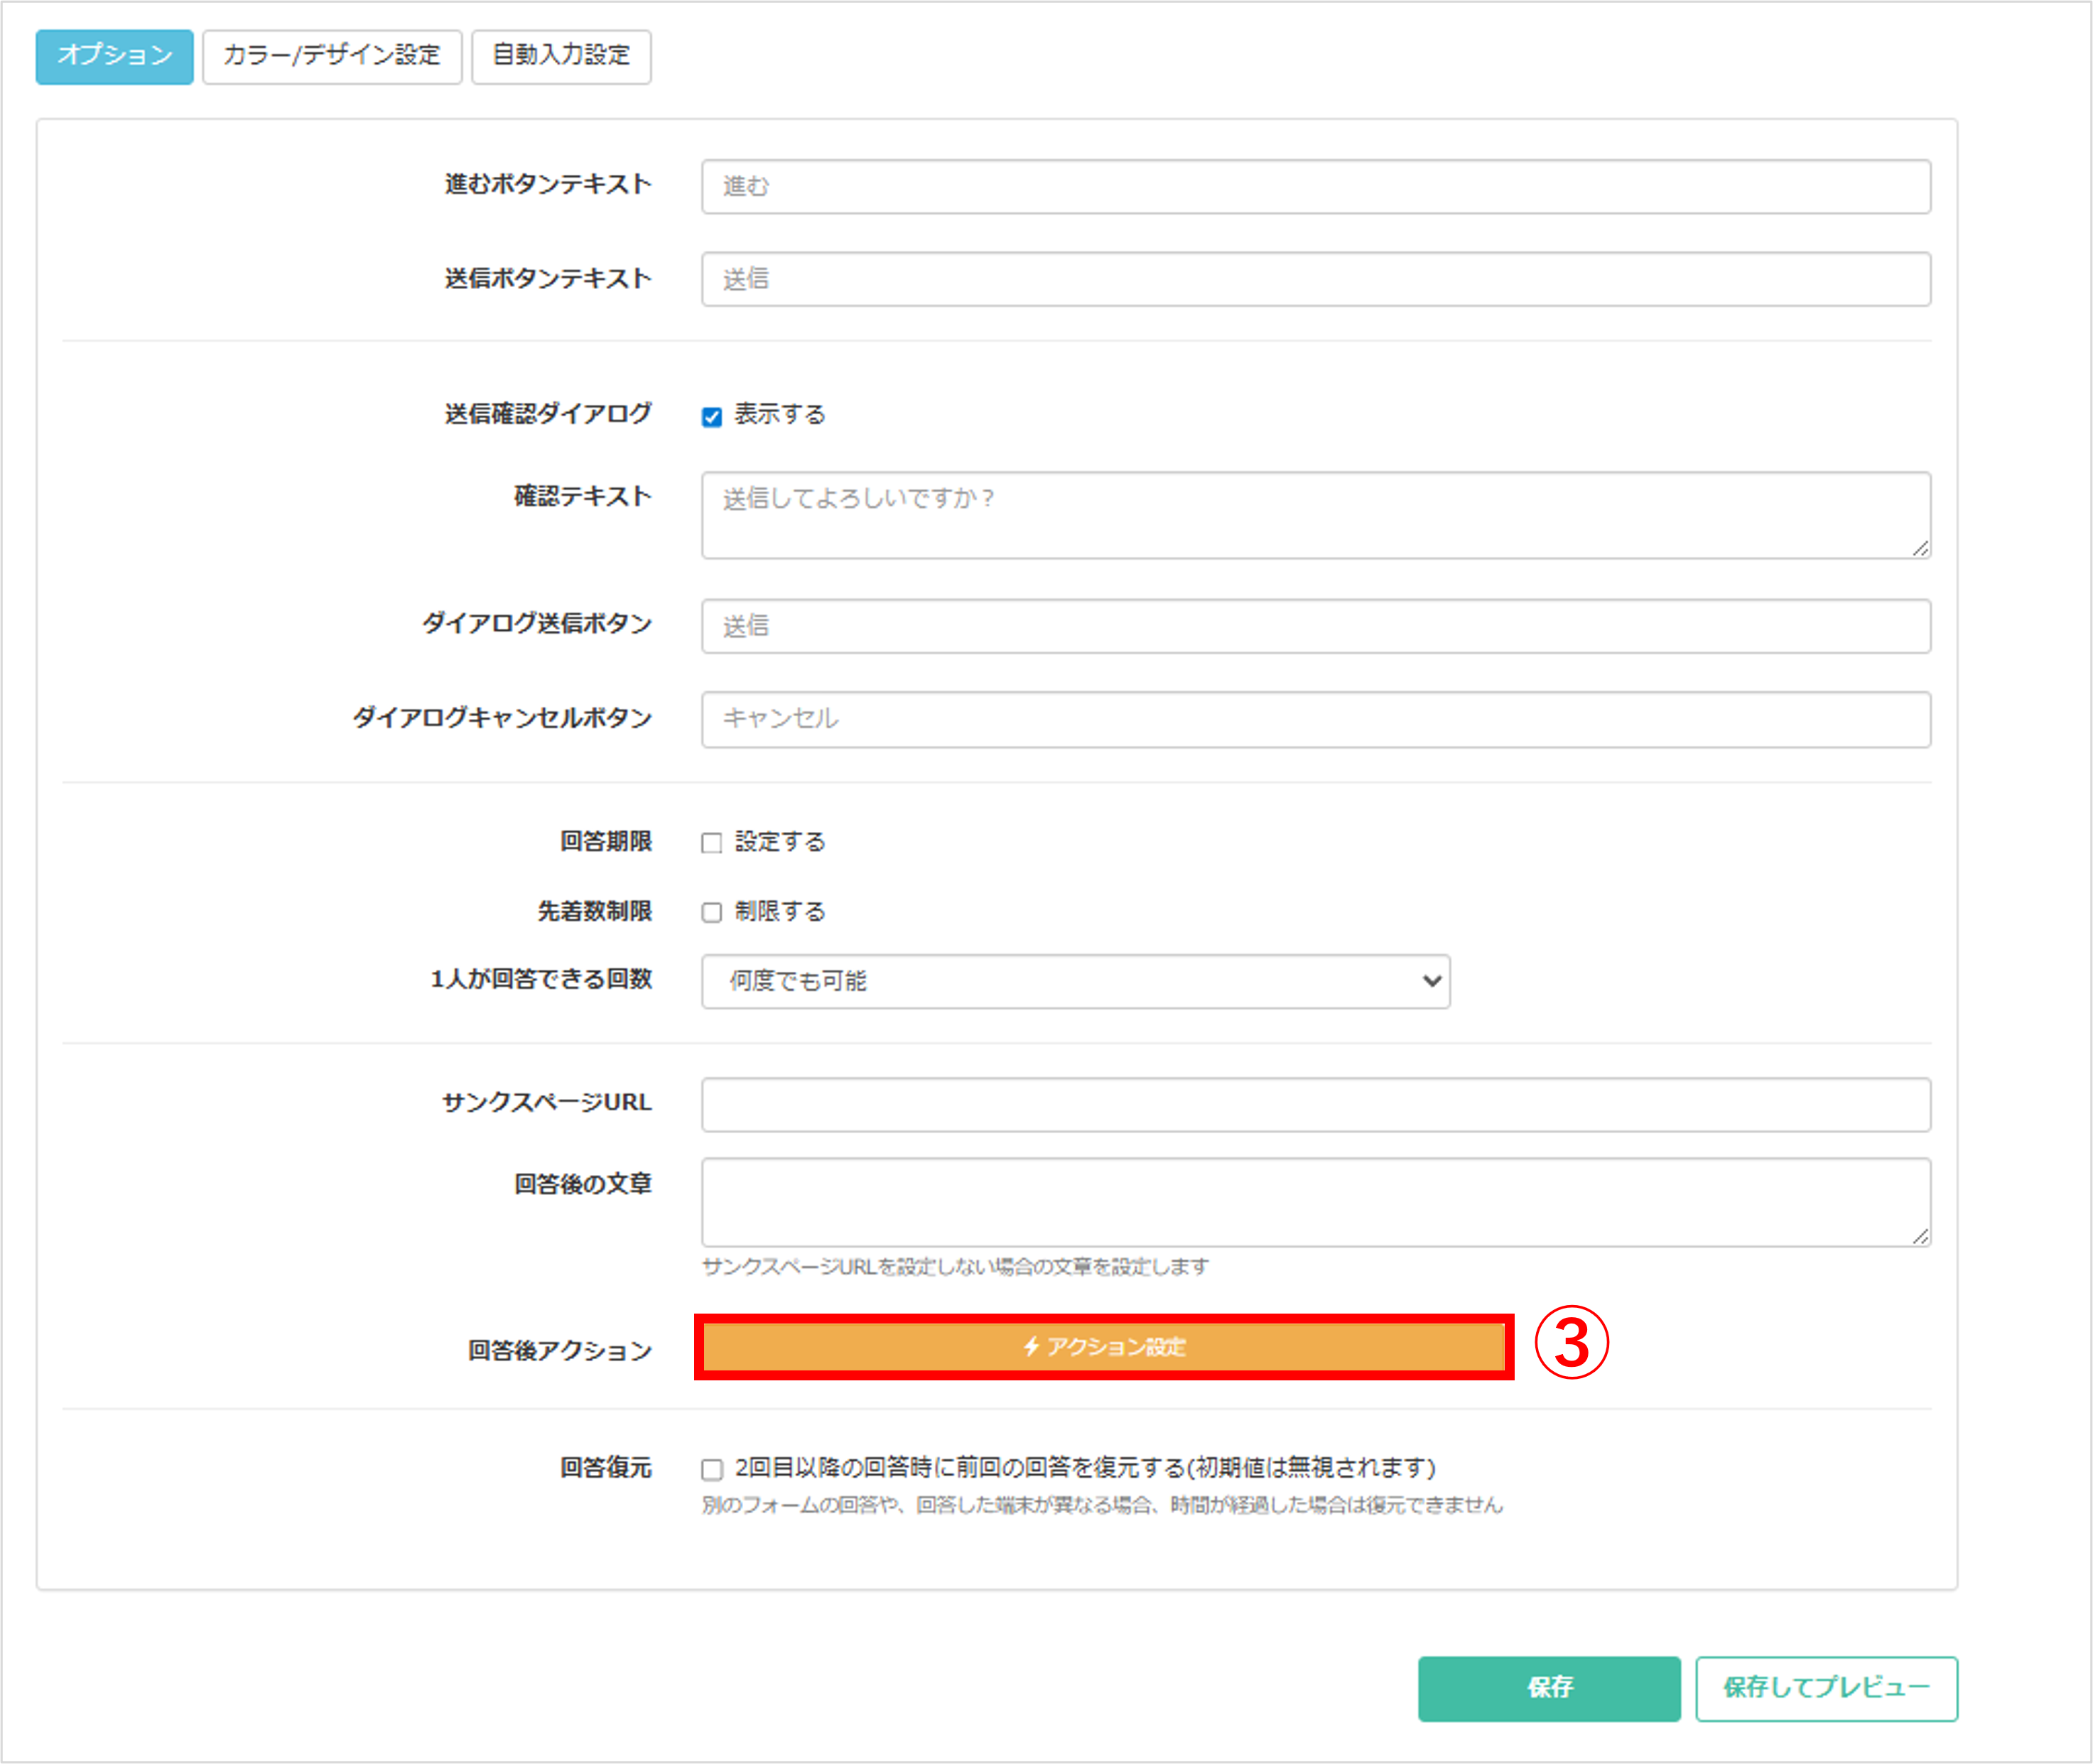
Task: Click the 回答後の文章 textarea
Action: click(1315, 1202)
